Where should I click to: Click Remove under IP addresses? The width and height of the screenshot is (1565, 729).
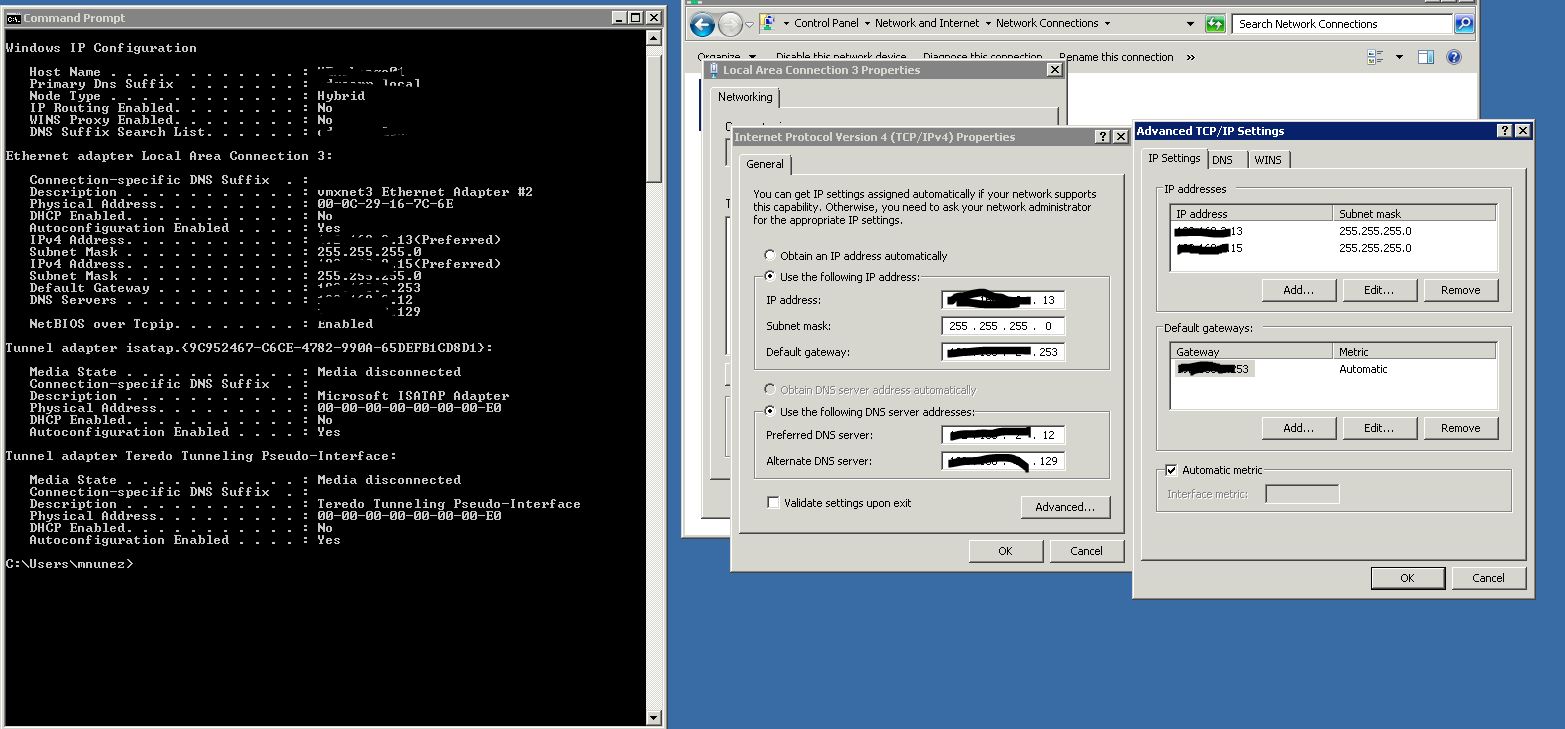(x=1460, y=290)
